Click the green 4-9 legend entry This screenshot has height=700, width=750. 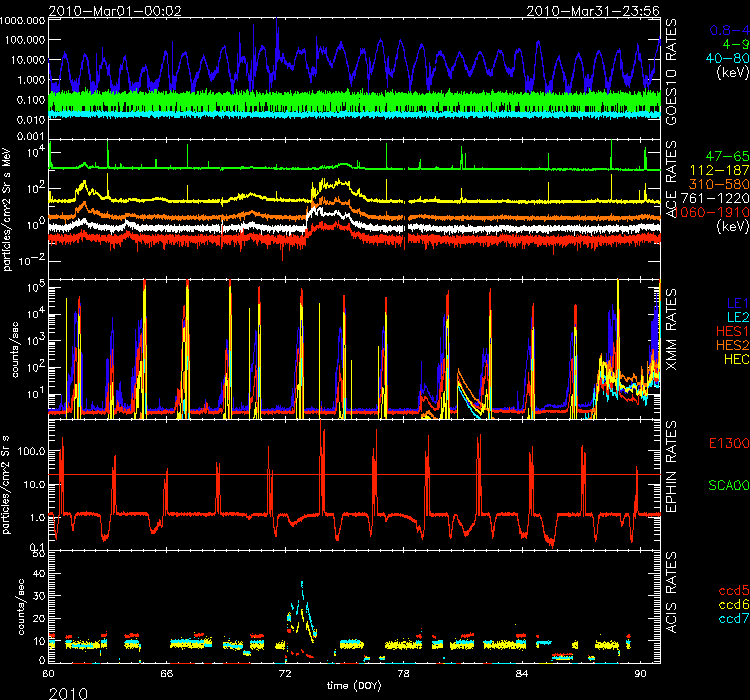tap(736, 44)
